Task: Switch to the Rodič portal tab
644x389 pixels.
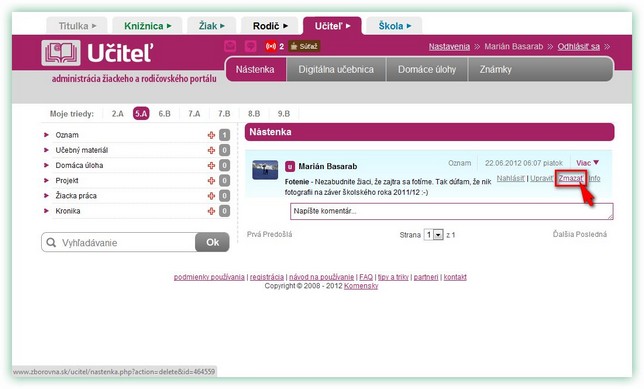Action: coord(270,26)
